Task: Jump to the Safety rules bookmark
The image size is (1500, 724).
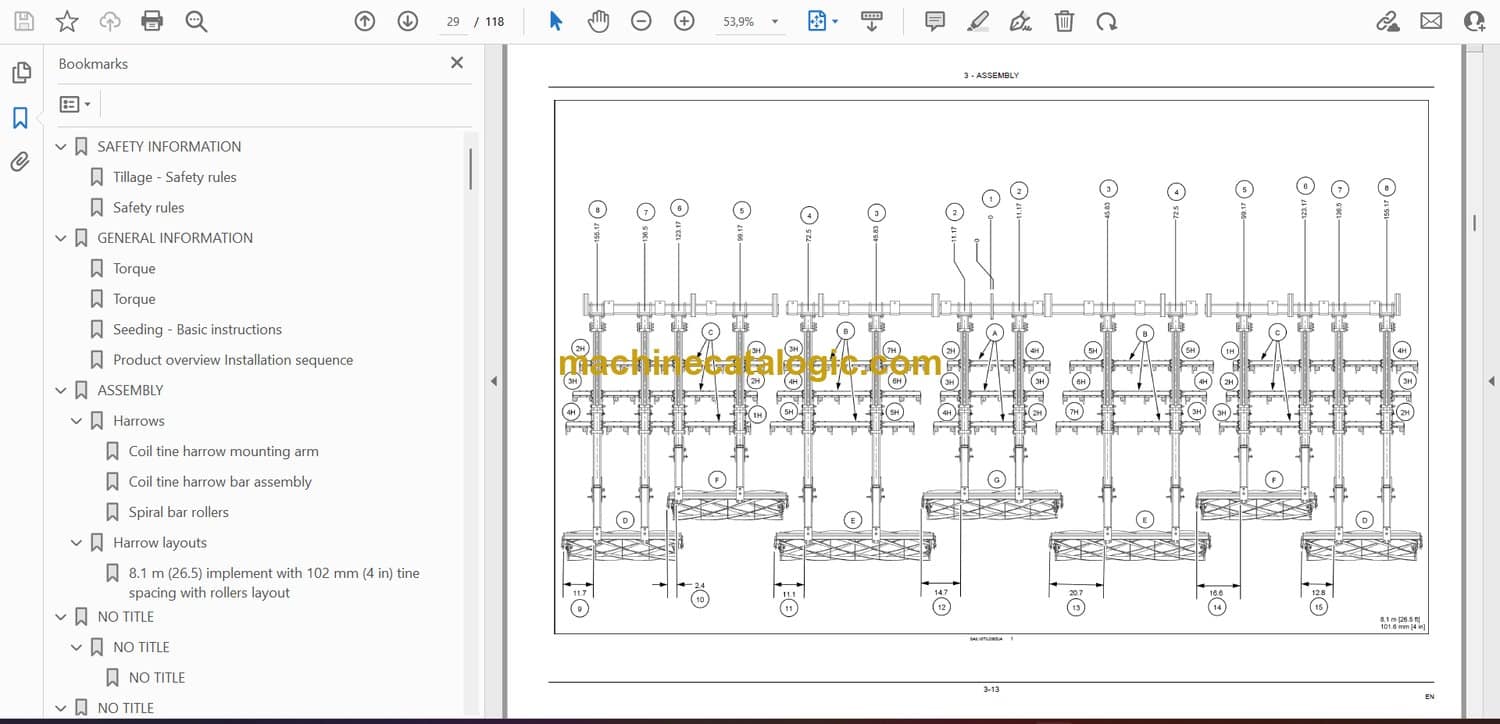Action: click(149, 208)
